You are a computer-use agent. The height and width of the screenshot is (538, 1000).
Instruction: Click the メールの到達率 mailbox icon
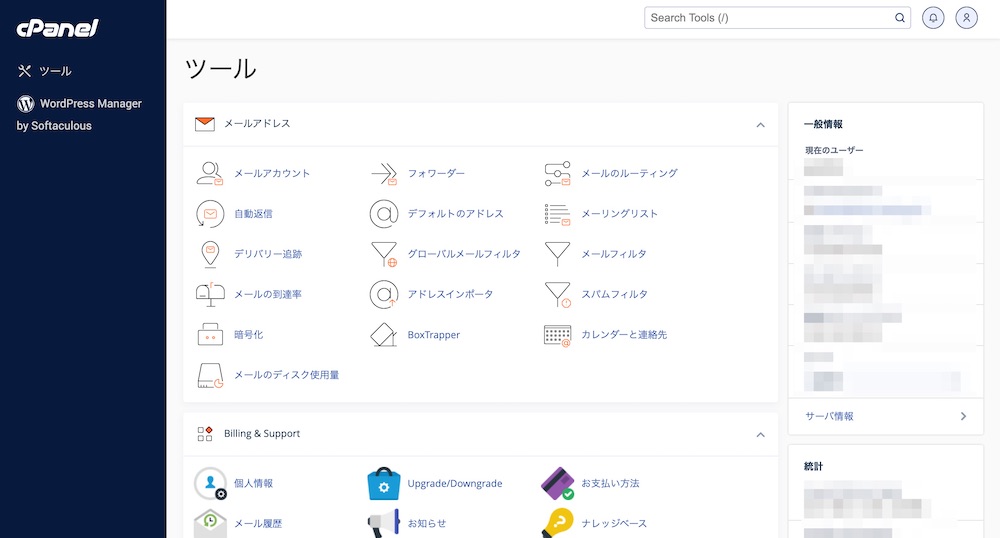click(210, 294)
